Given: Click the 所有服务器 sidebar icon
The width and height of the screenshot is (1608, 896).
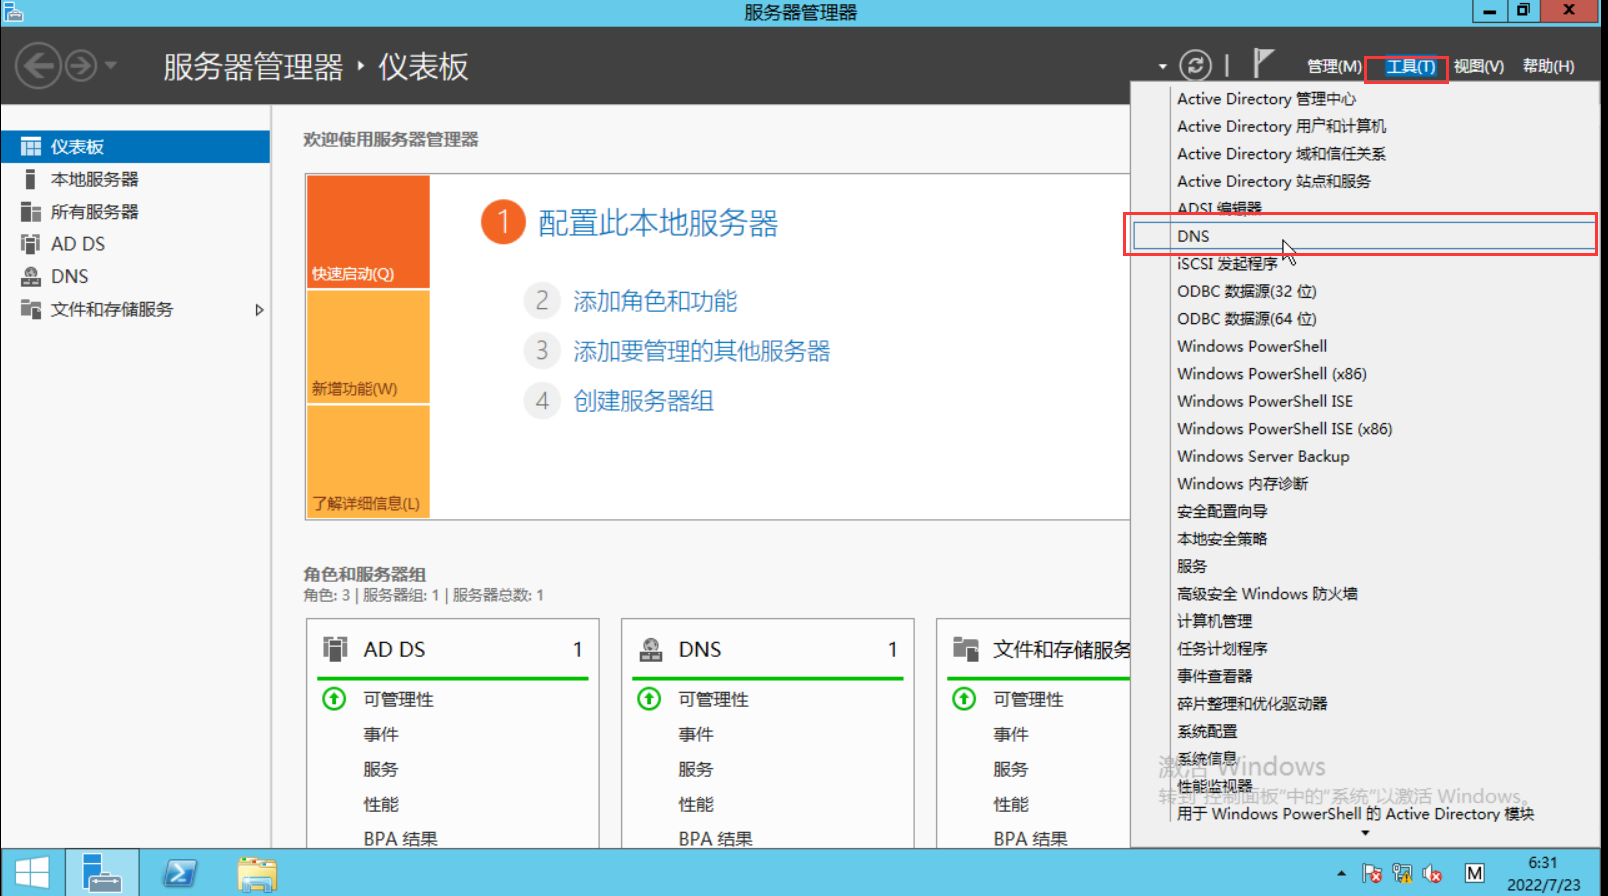Looking at the screenshot, I should click(x=31, y=211).
